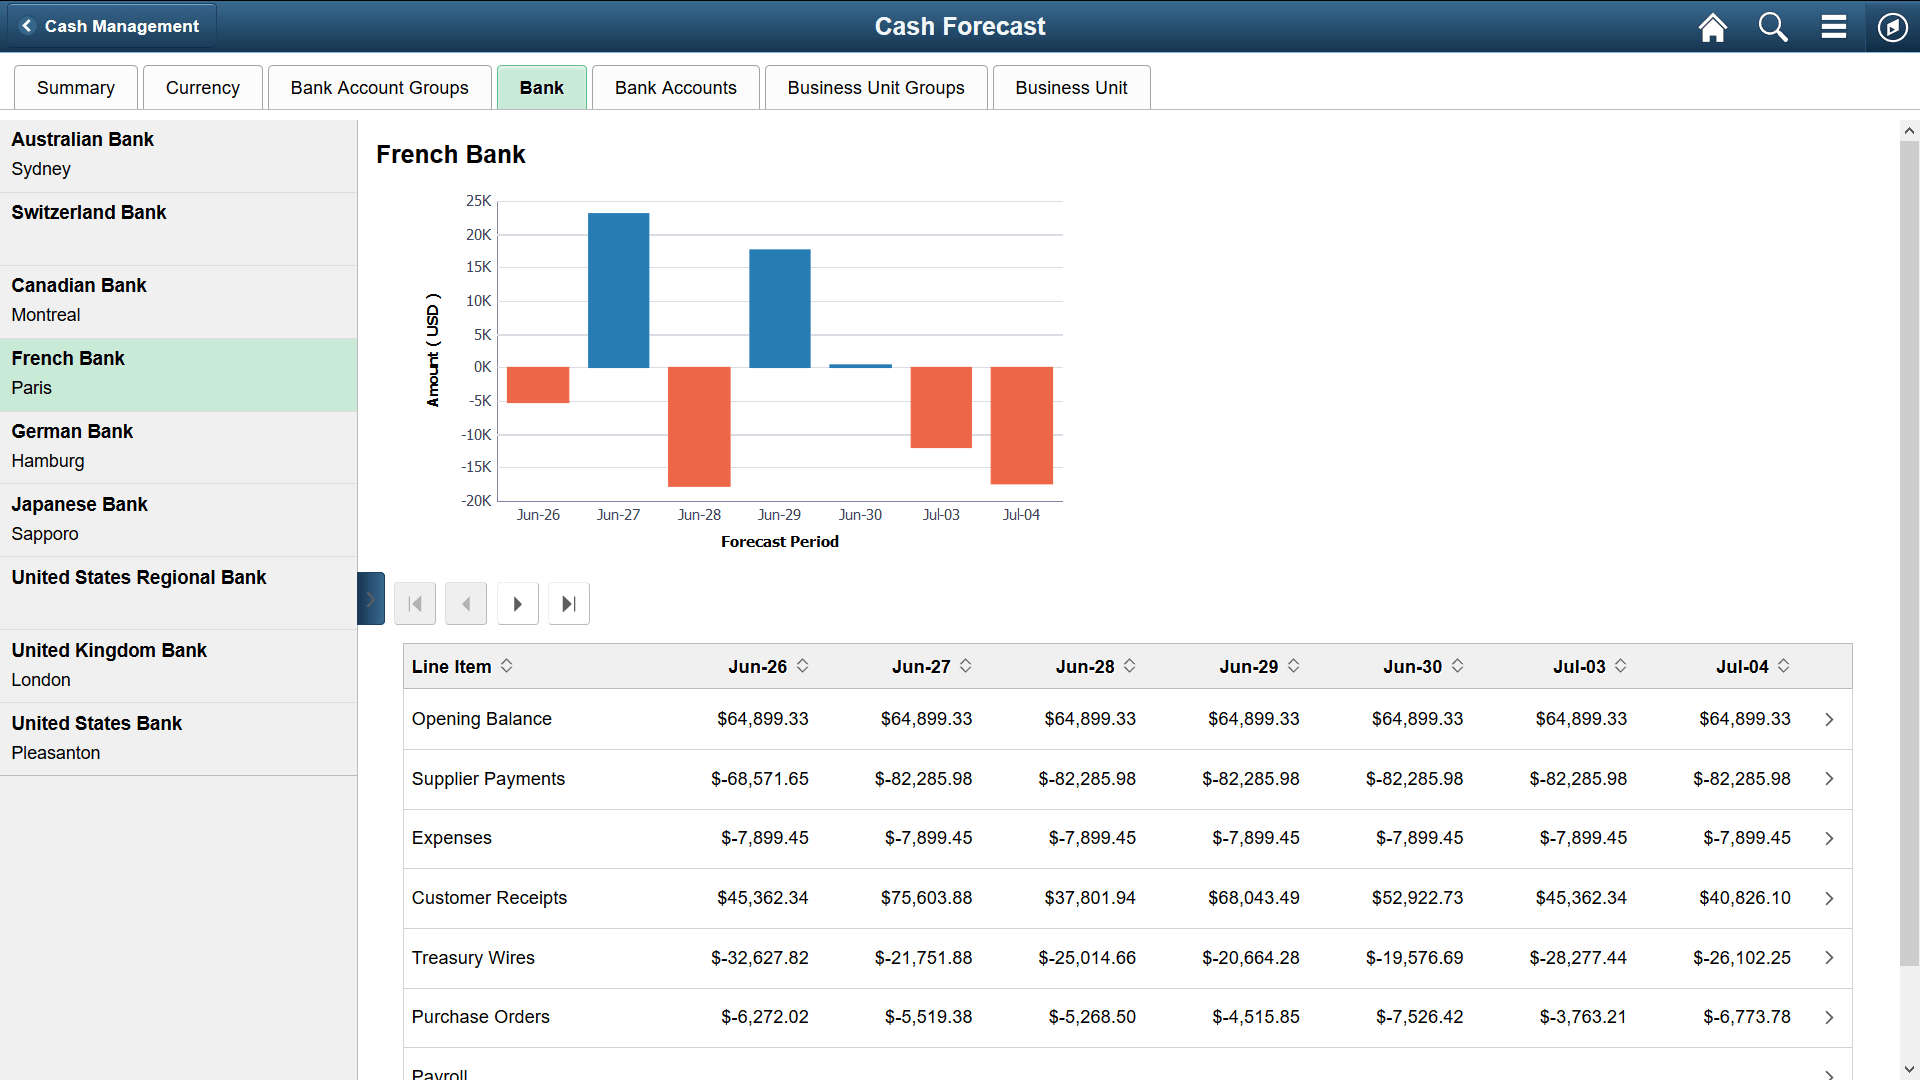Jump to first page of forecast periods

[x=414, y=603]
